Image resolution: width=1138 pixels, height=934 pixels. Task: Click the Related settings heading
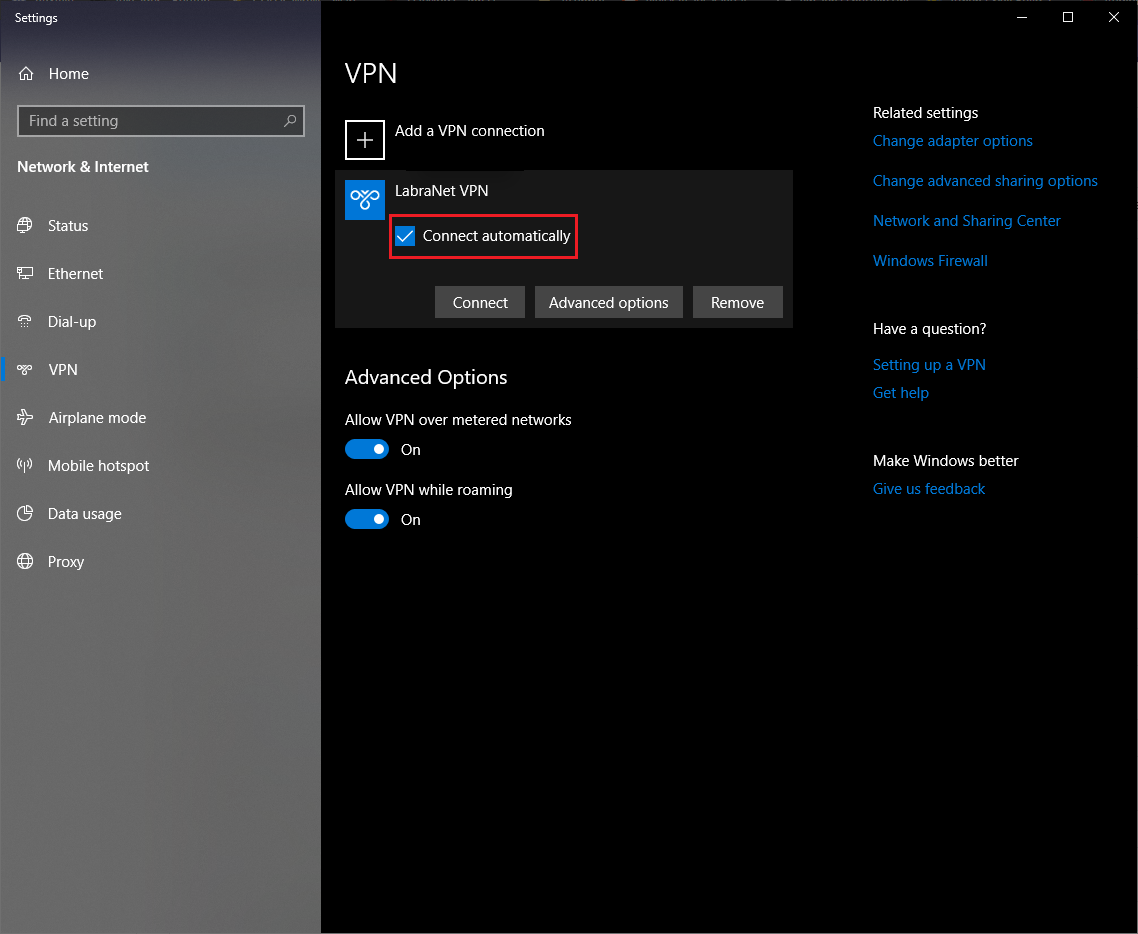(x=925, y=112)
